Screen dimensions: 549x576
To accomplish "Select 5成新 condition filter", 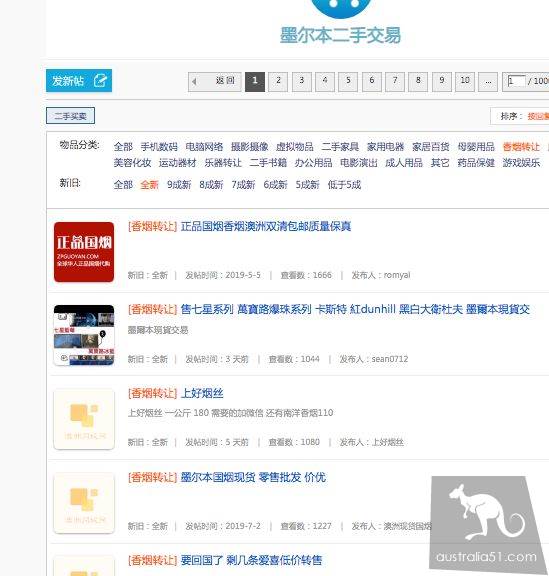I will pyautogui.click(x=307, y=185).
